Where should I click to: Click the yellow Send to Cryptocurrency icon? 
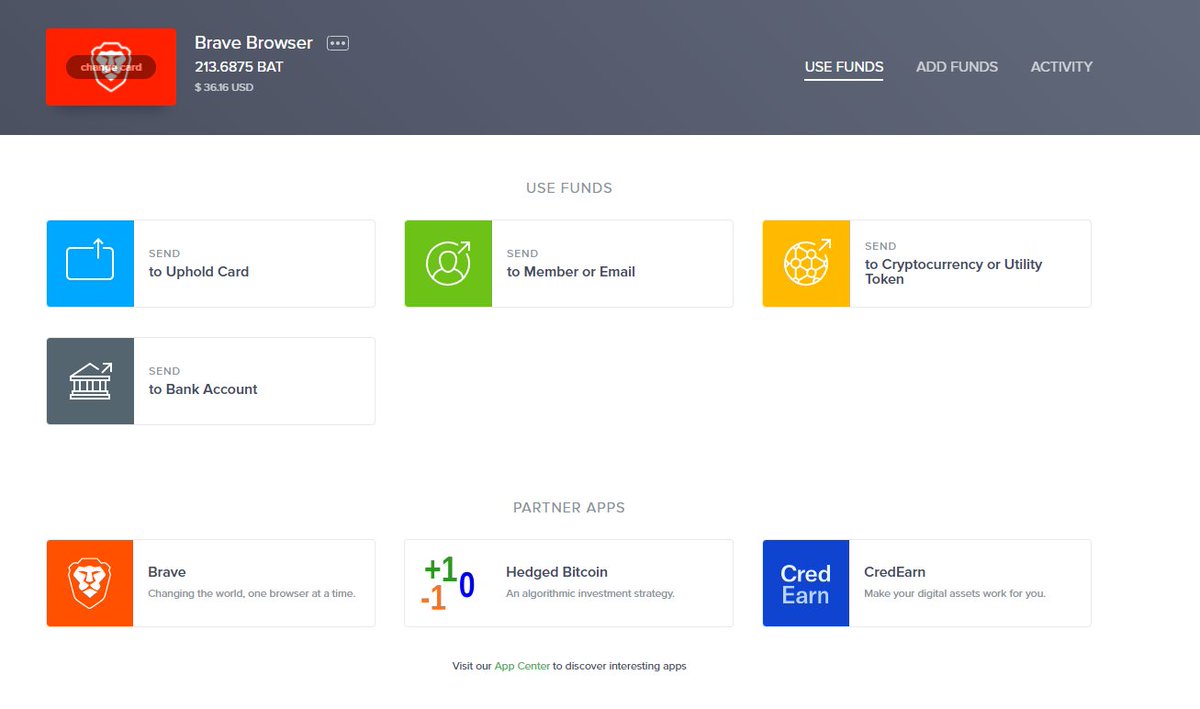pyautogui.click(x=806, y=264)
